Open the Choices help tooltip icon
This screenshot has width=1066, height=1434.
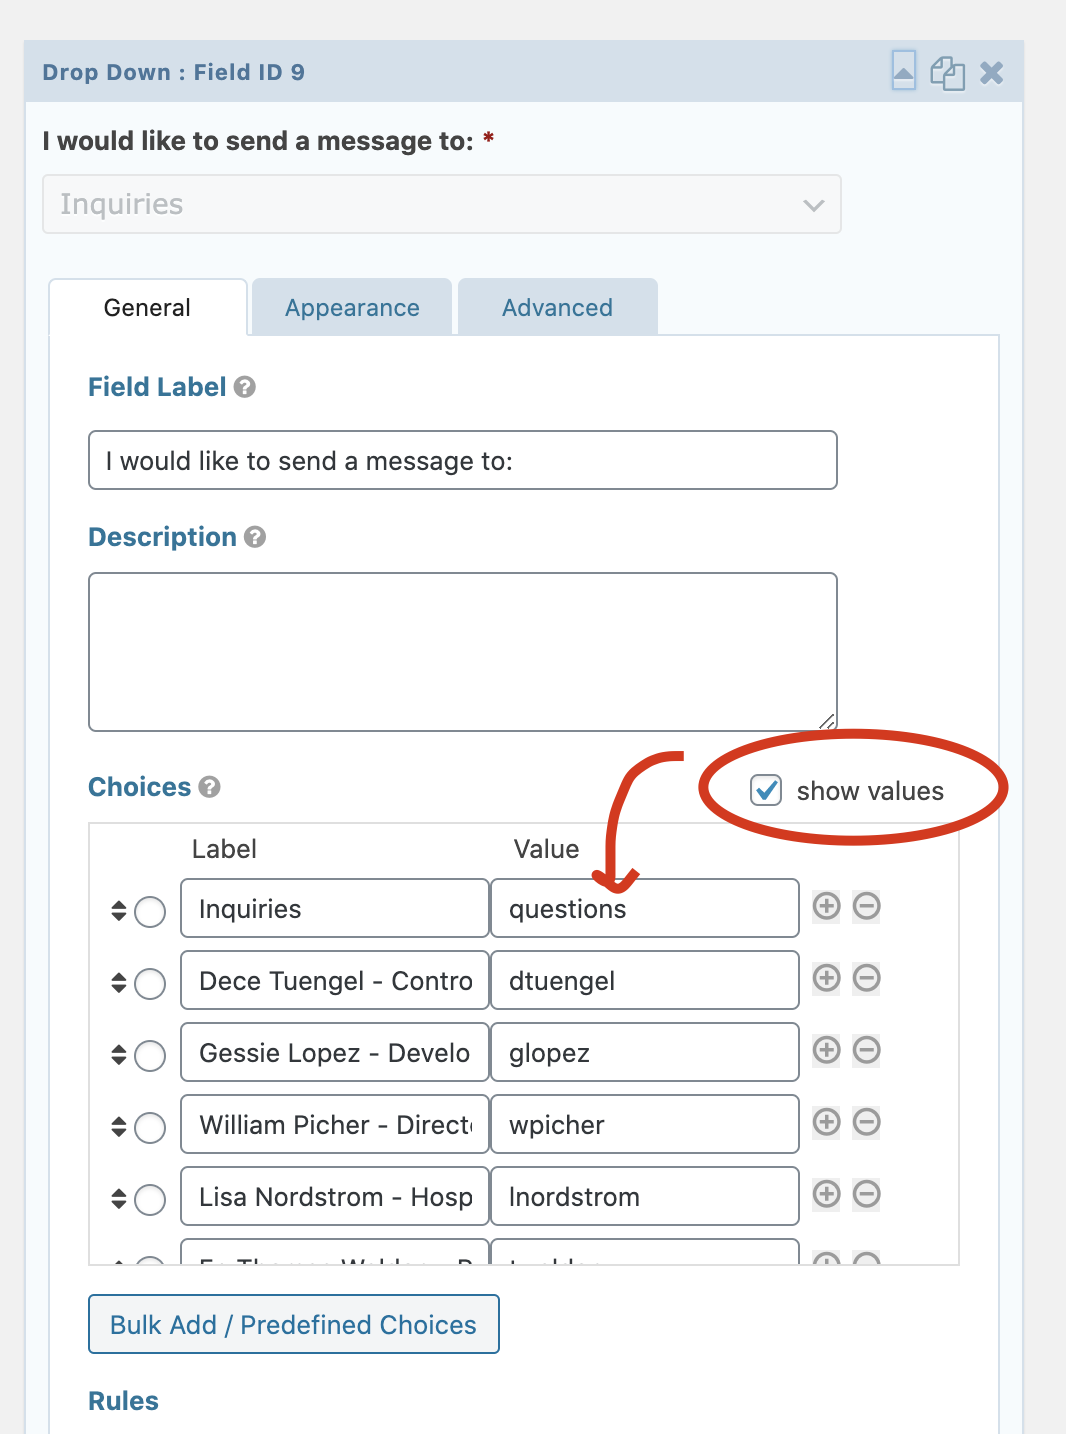point(209,787)
